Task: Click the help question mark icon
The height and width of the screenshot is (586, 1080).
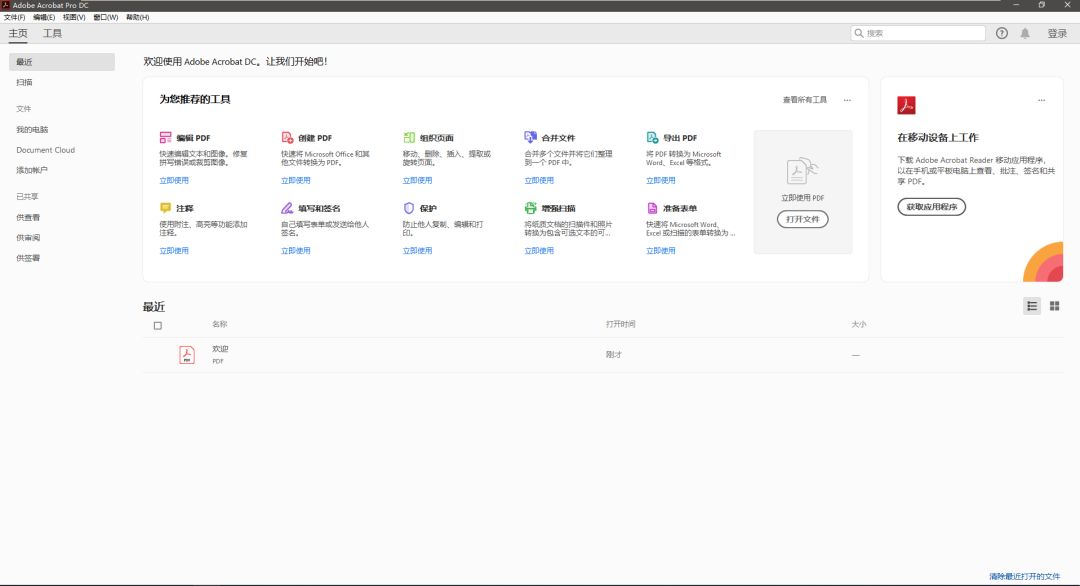Action: pos(1002,33)
